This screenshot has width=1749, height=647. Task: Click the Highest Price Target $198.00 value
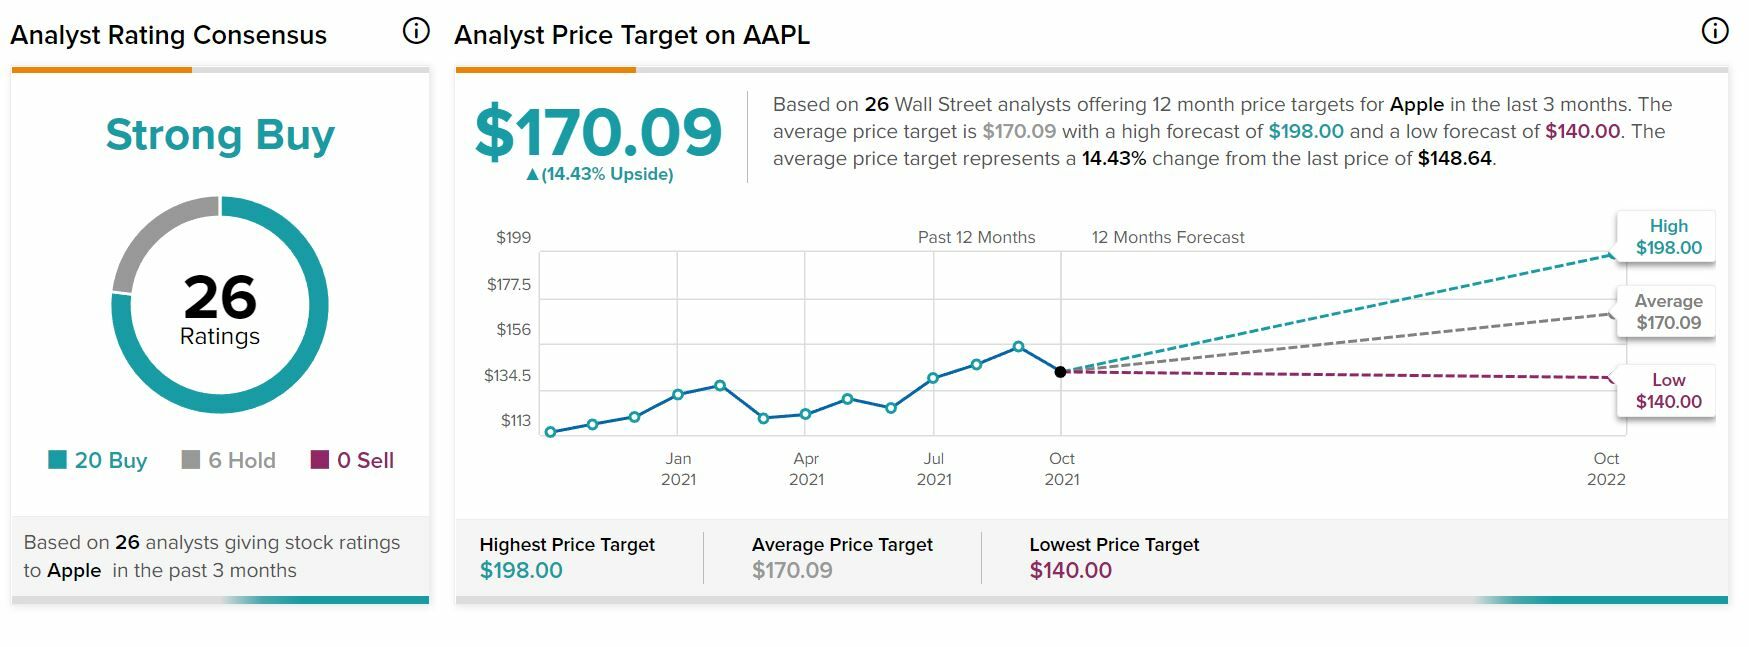[521, 571]
